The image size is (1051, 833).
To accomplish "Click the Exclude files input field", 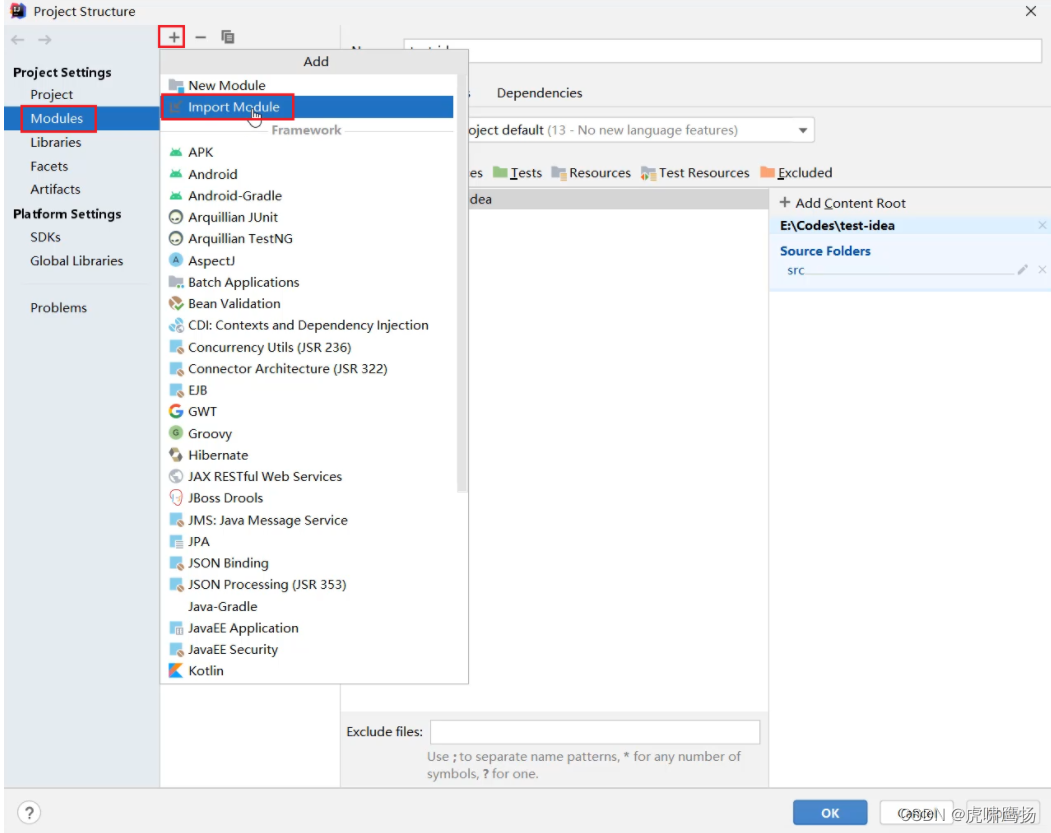I will 595,732.
